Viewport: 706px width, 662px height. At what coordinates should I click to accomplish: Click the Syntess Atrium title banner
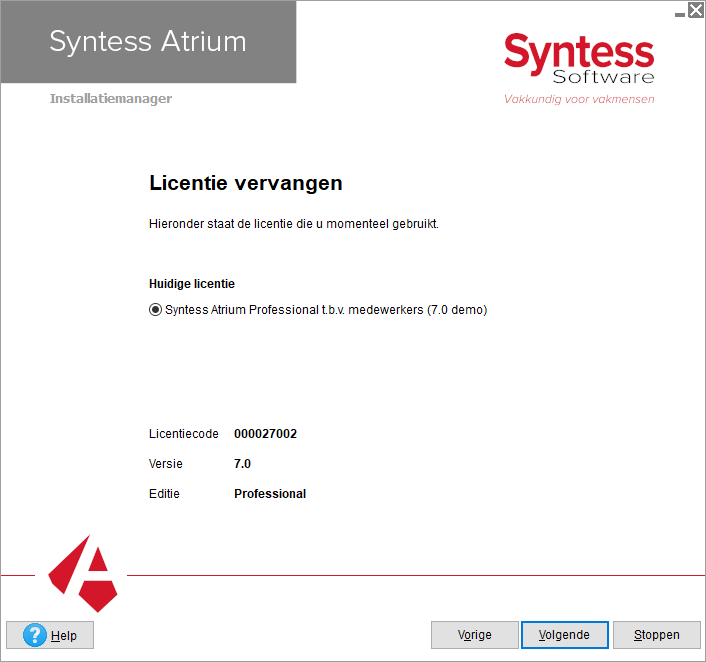148,42
